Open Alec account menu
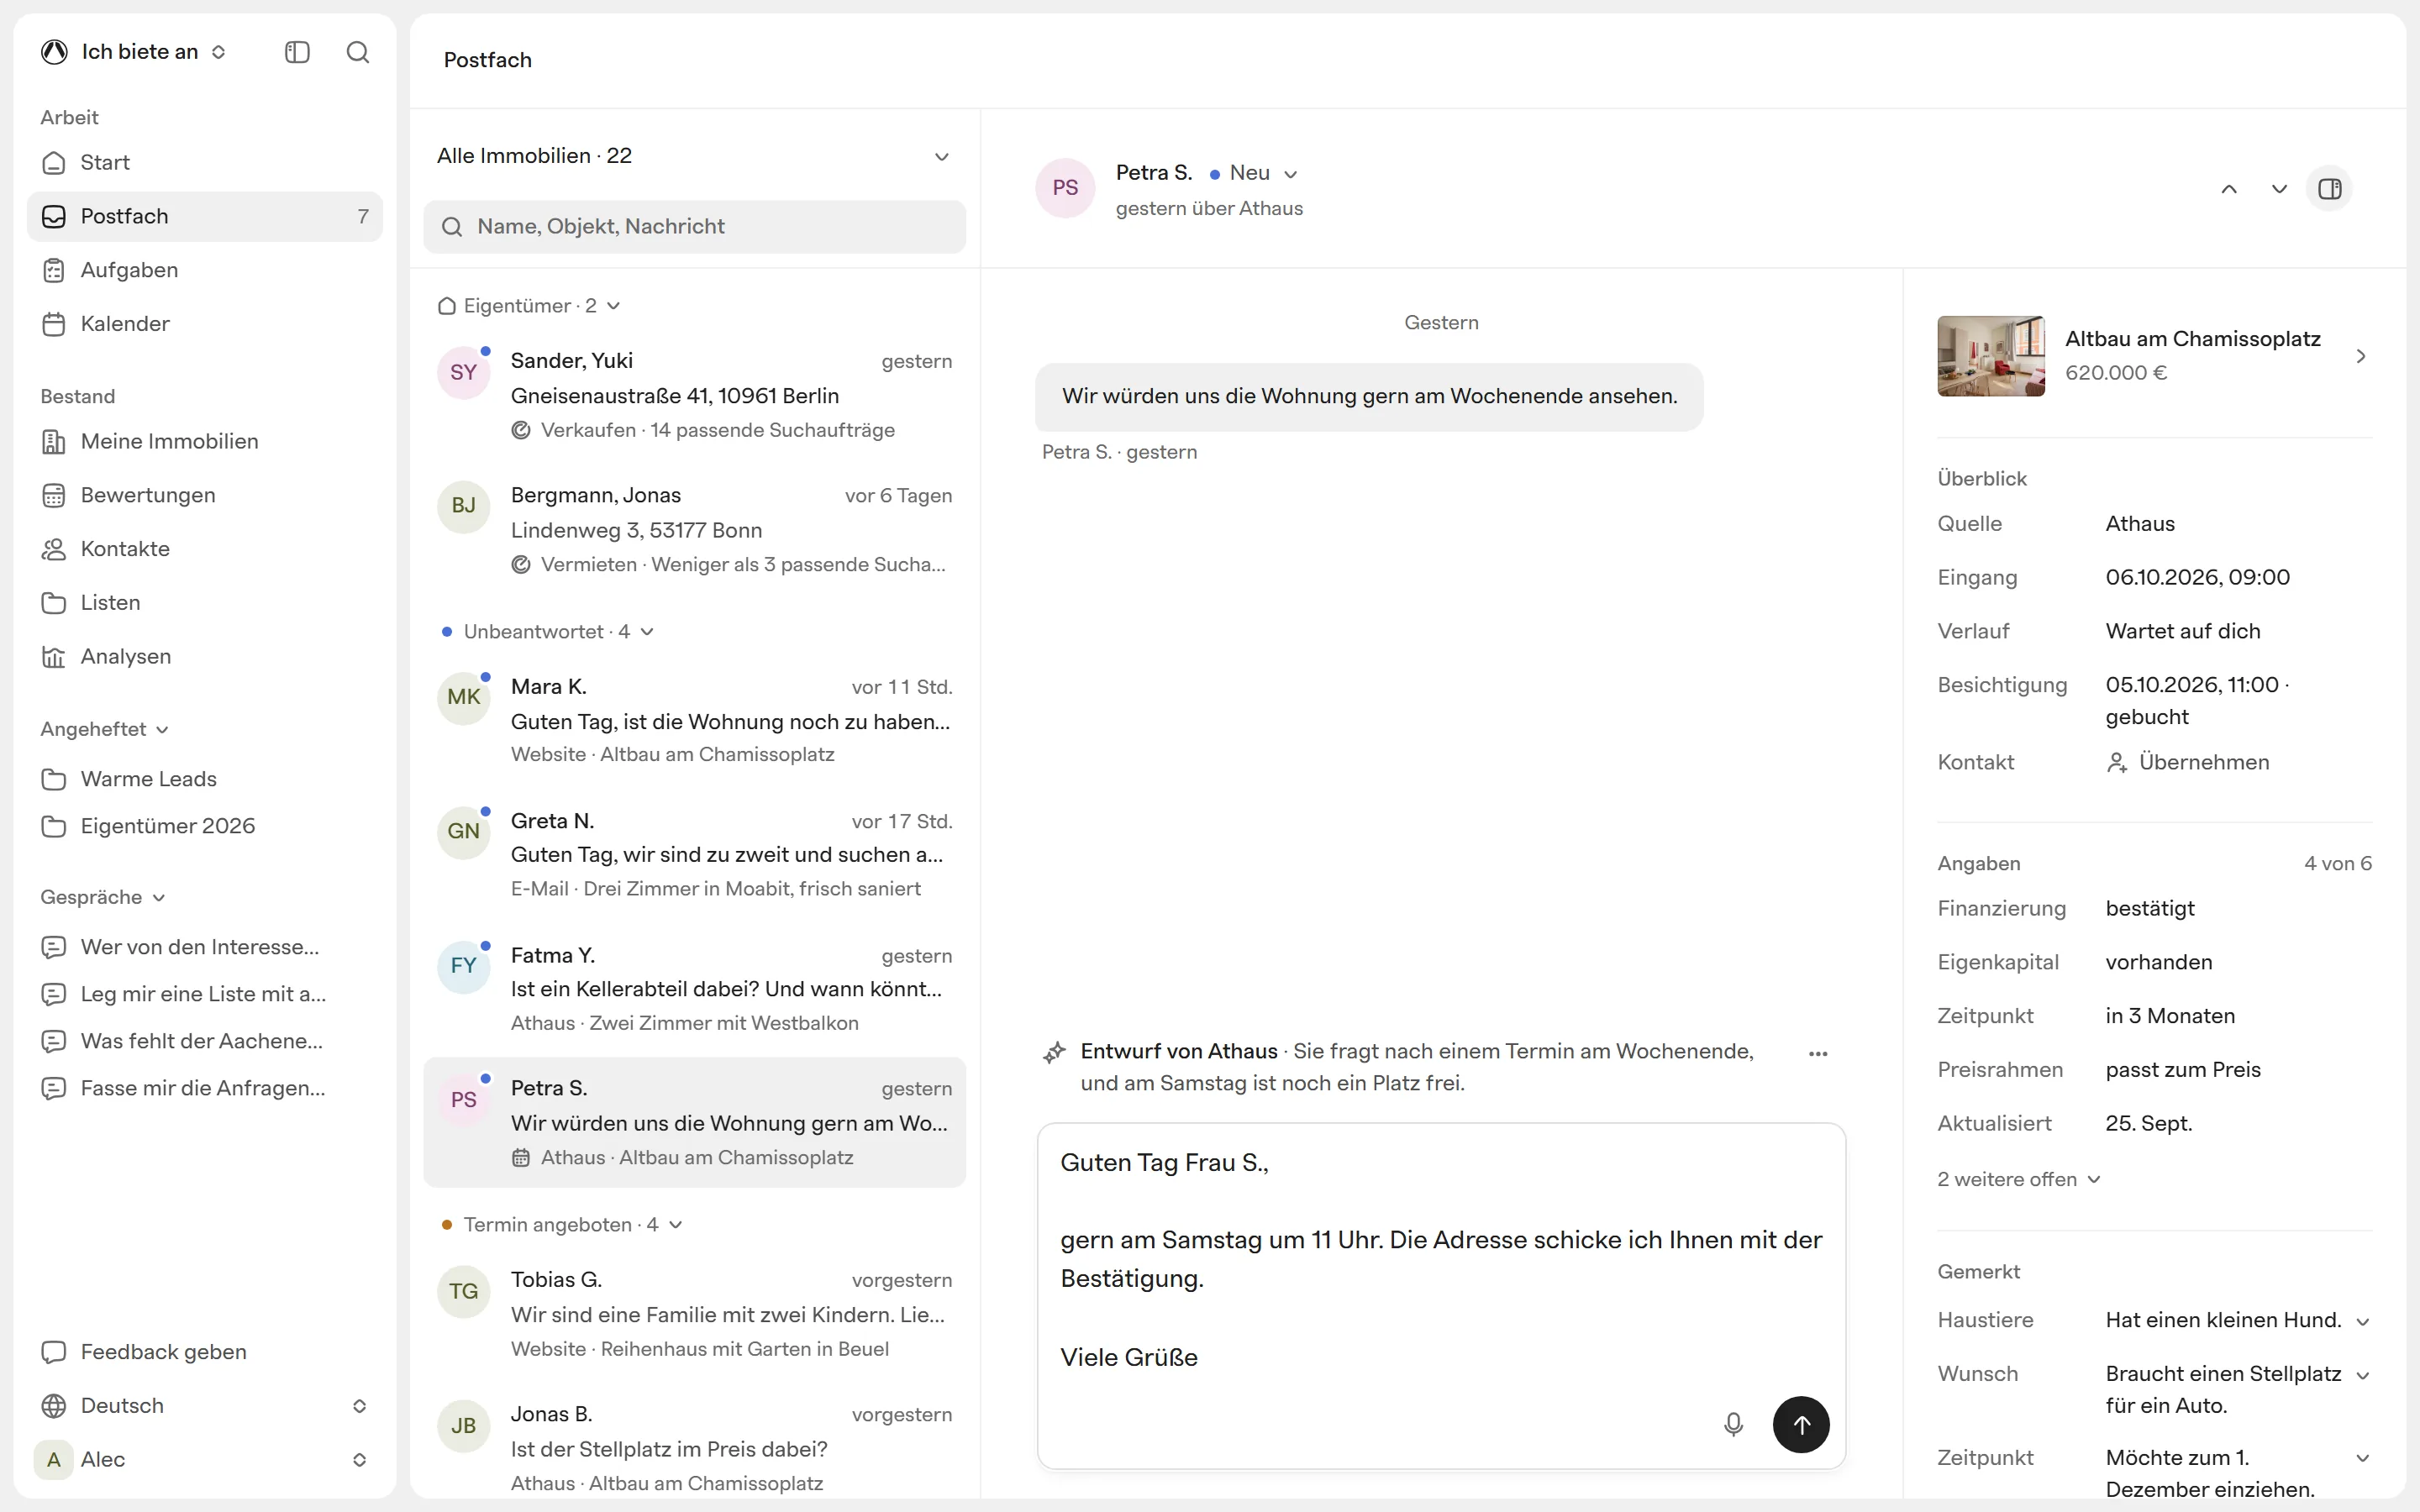The image size is (2420, 1512). 205,1460
